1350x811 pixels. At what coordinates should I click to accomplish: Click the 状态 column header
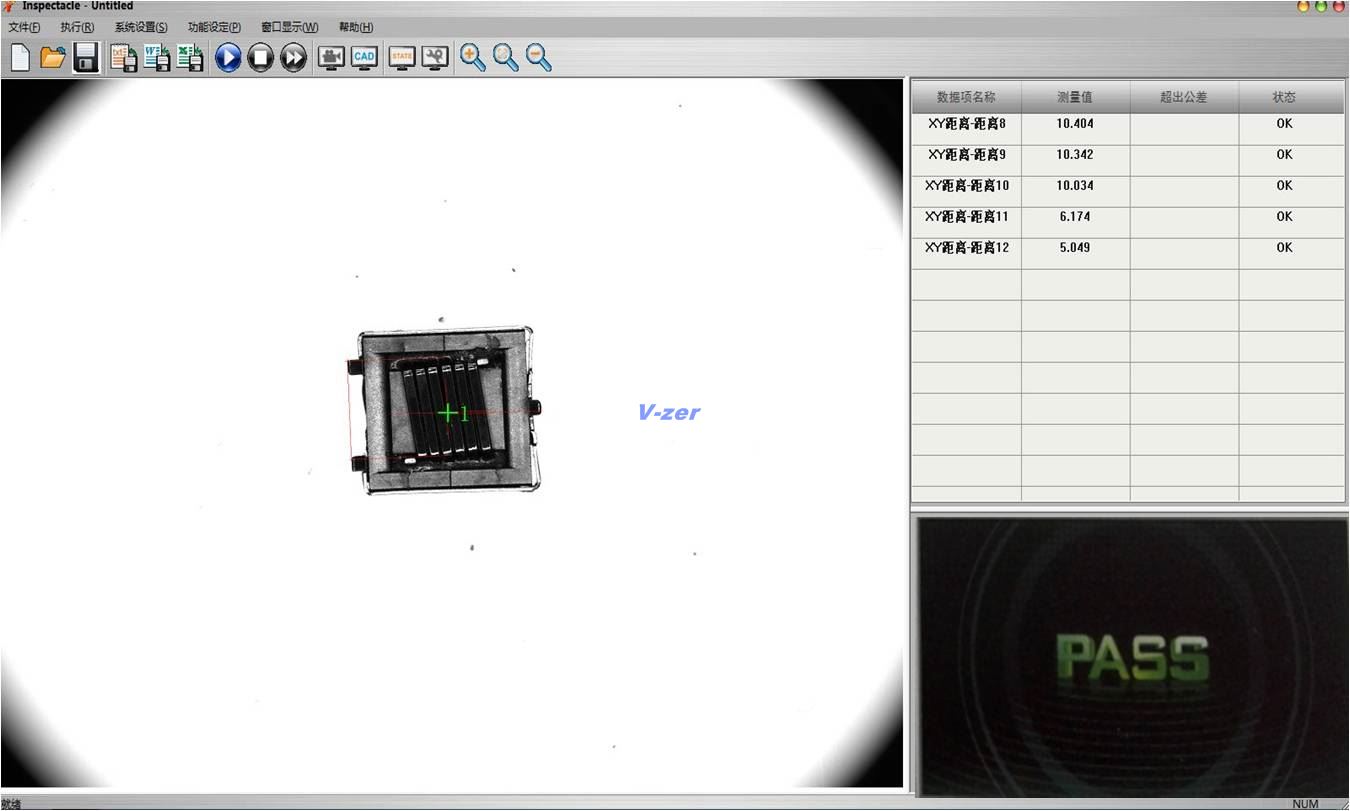[1292, 97]
